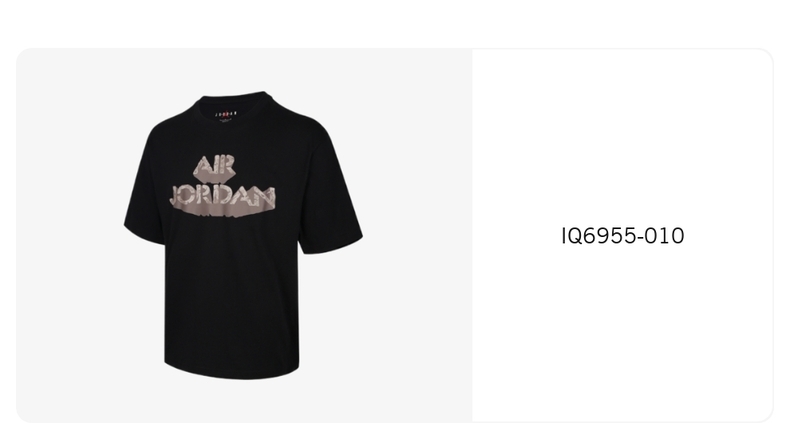Click the letter J in the JORDAN graphic
Image resolution: width=790 pixels, height=423 pixels.
click(176, 196)
